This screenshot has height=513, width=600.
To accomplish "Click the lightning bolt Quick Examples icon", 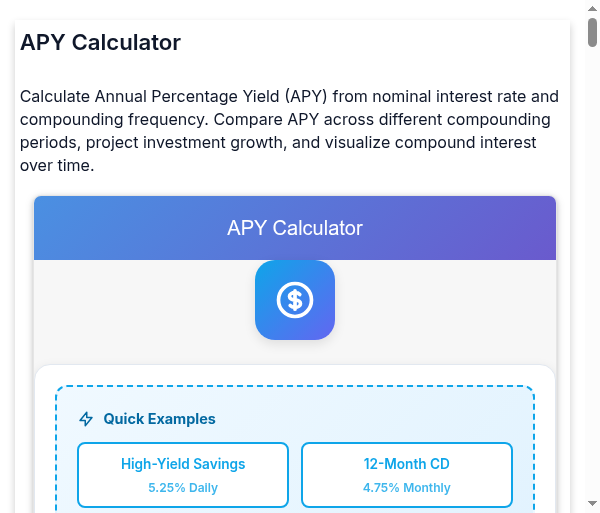I will 86,419.
